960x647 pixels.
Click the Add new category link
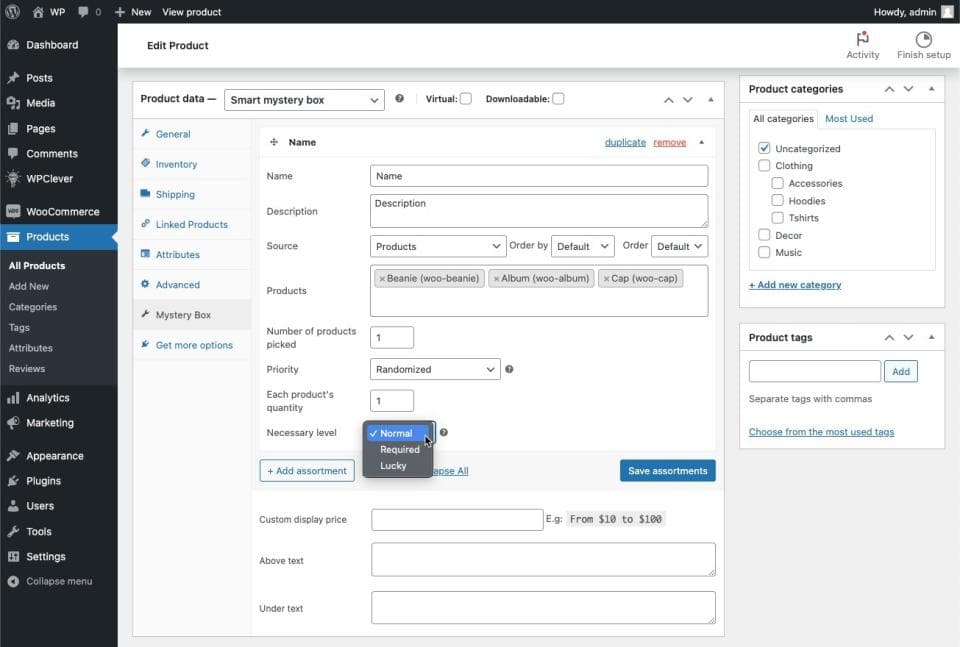click(795, 285)
